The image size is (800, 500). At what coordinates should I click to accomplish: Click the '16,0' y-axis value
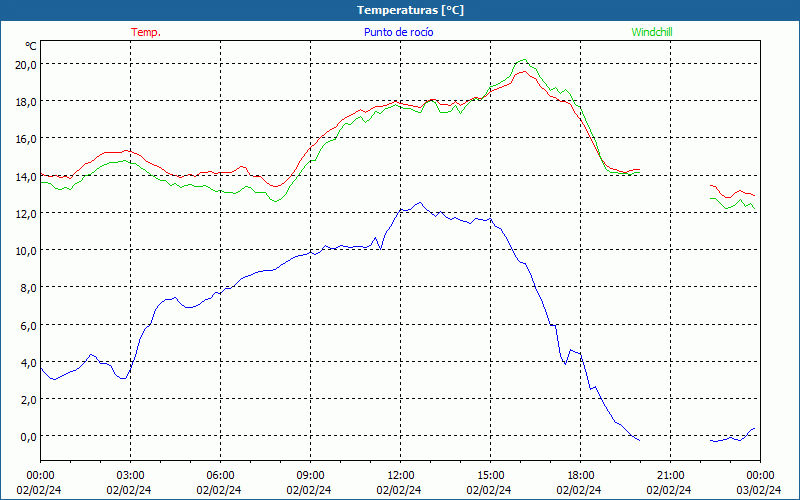pyautogui.click(x=27, y=139)
